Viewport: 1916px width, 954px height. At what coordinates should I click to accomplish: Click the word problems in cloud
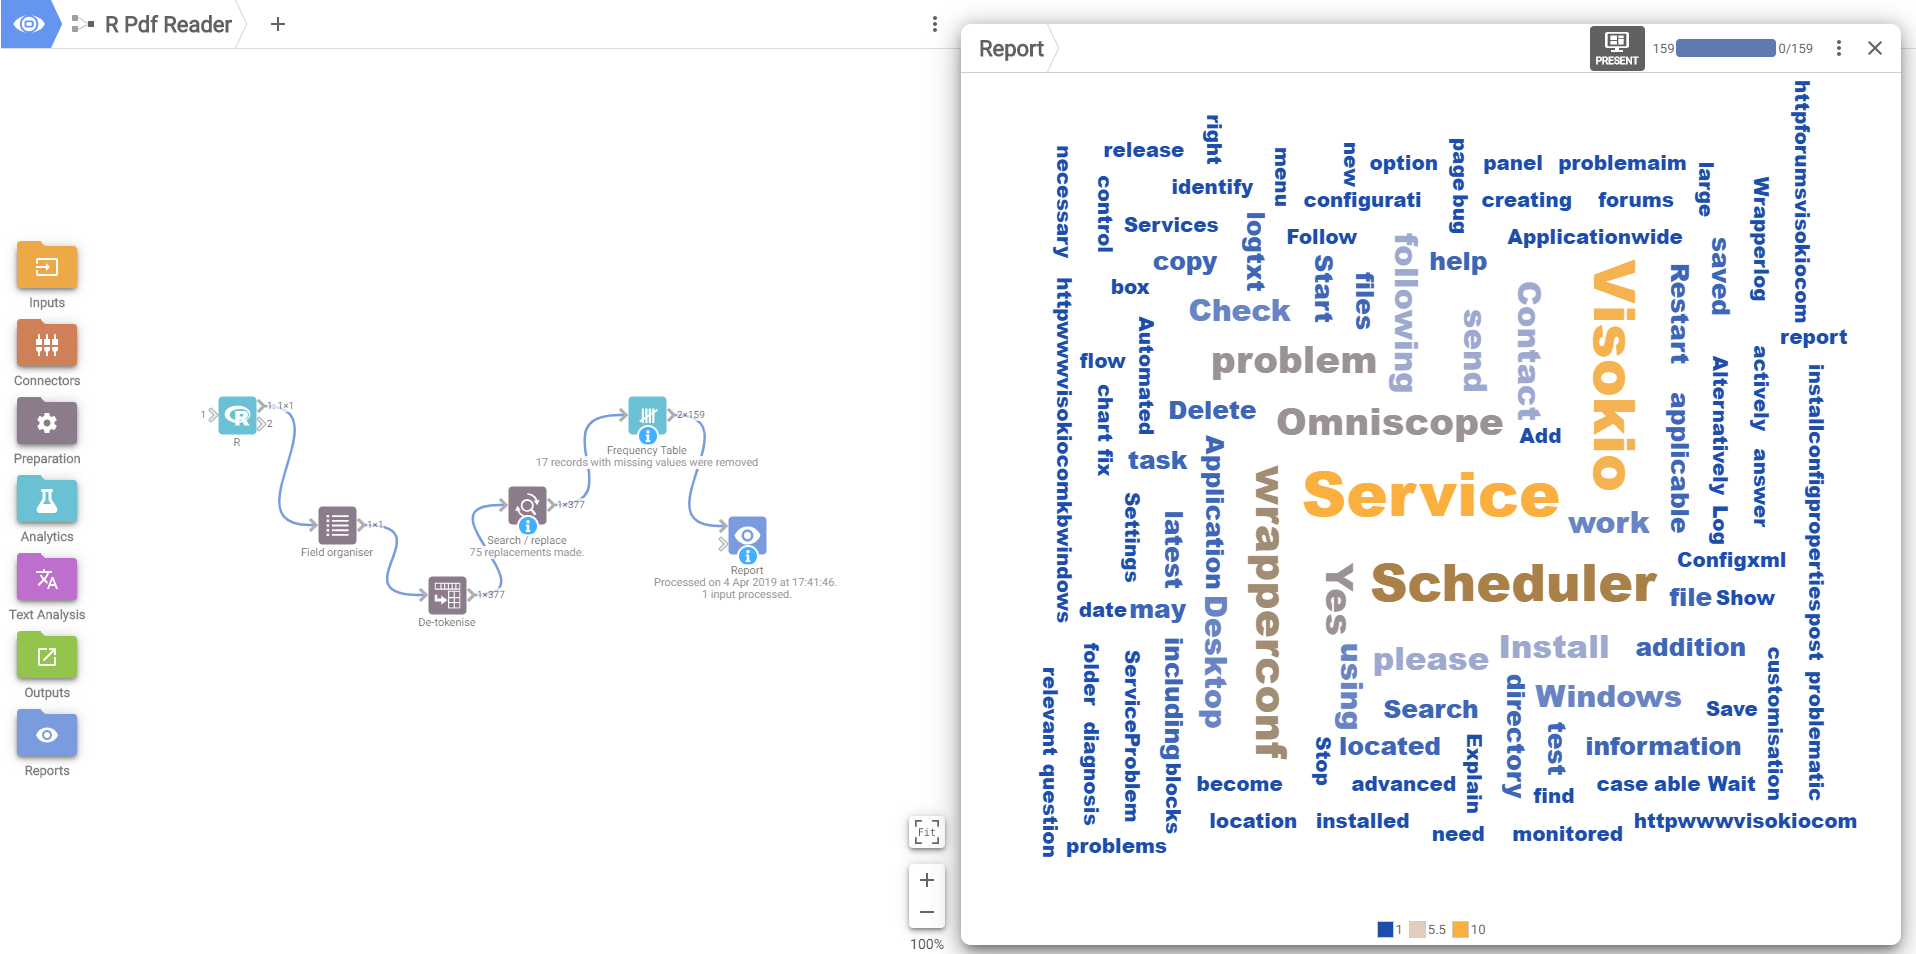1116,846
